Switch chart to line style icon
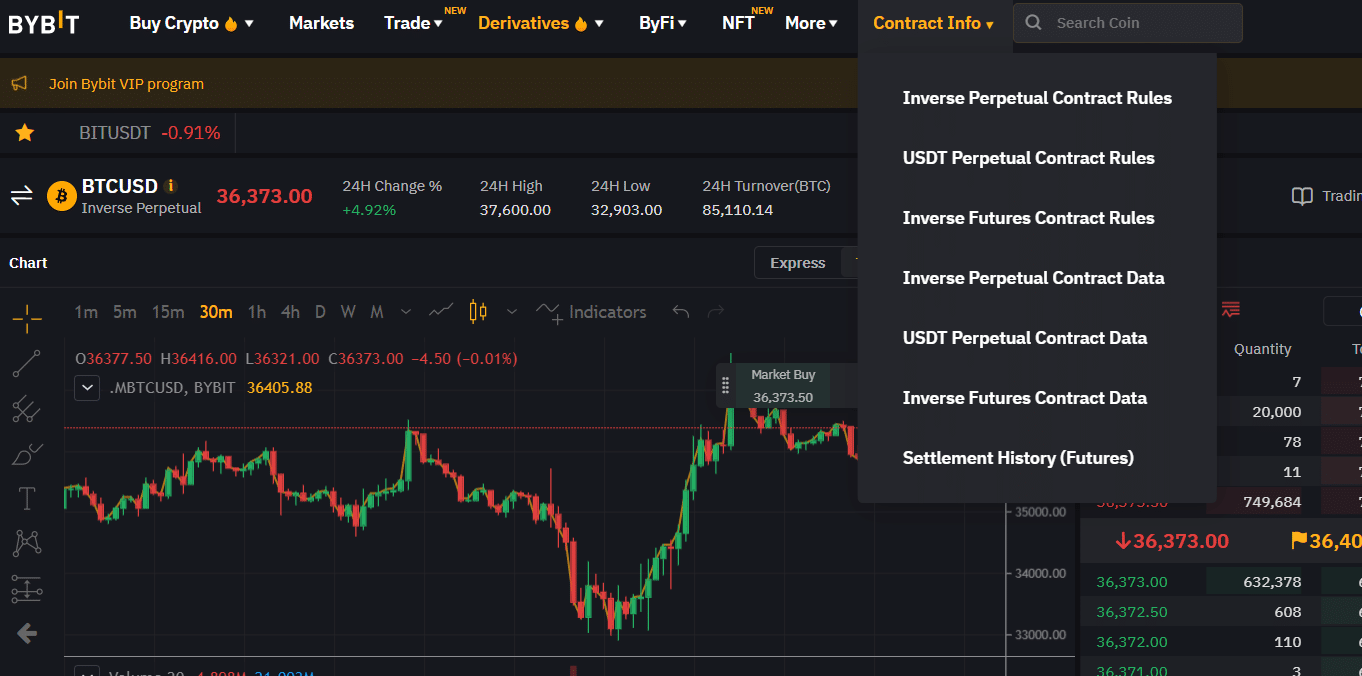Screen dimensions: 1362x676 click(441, 312)
